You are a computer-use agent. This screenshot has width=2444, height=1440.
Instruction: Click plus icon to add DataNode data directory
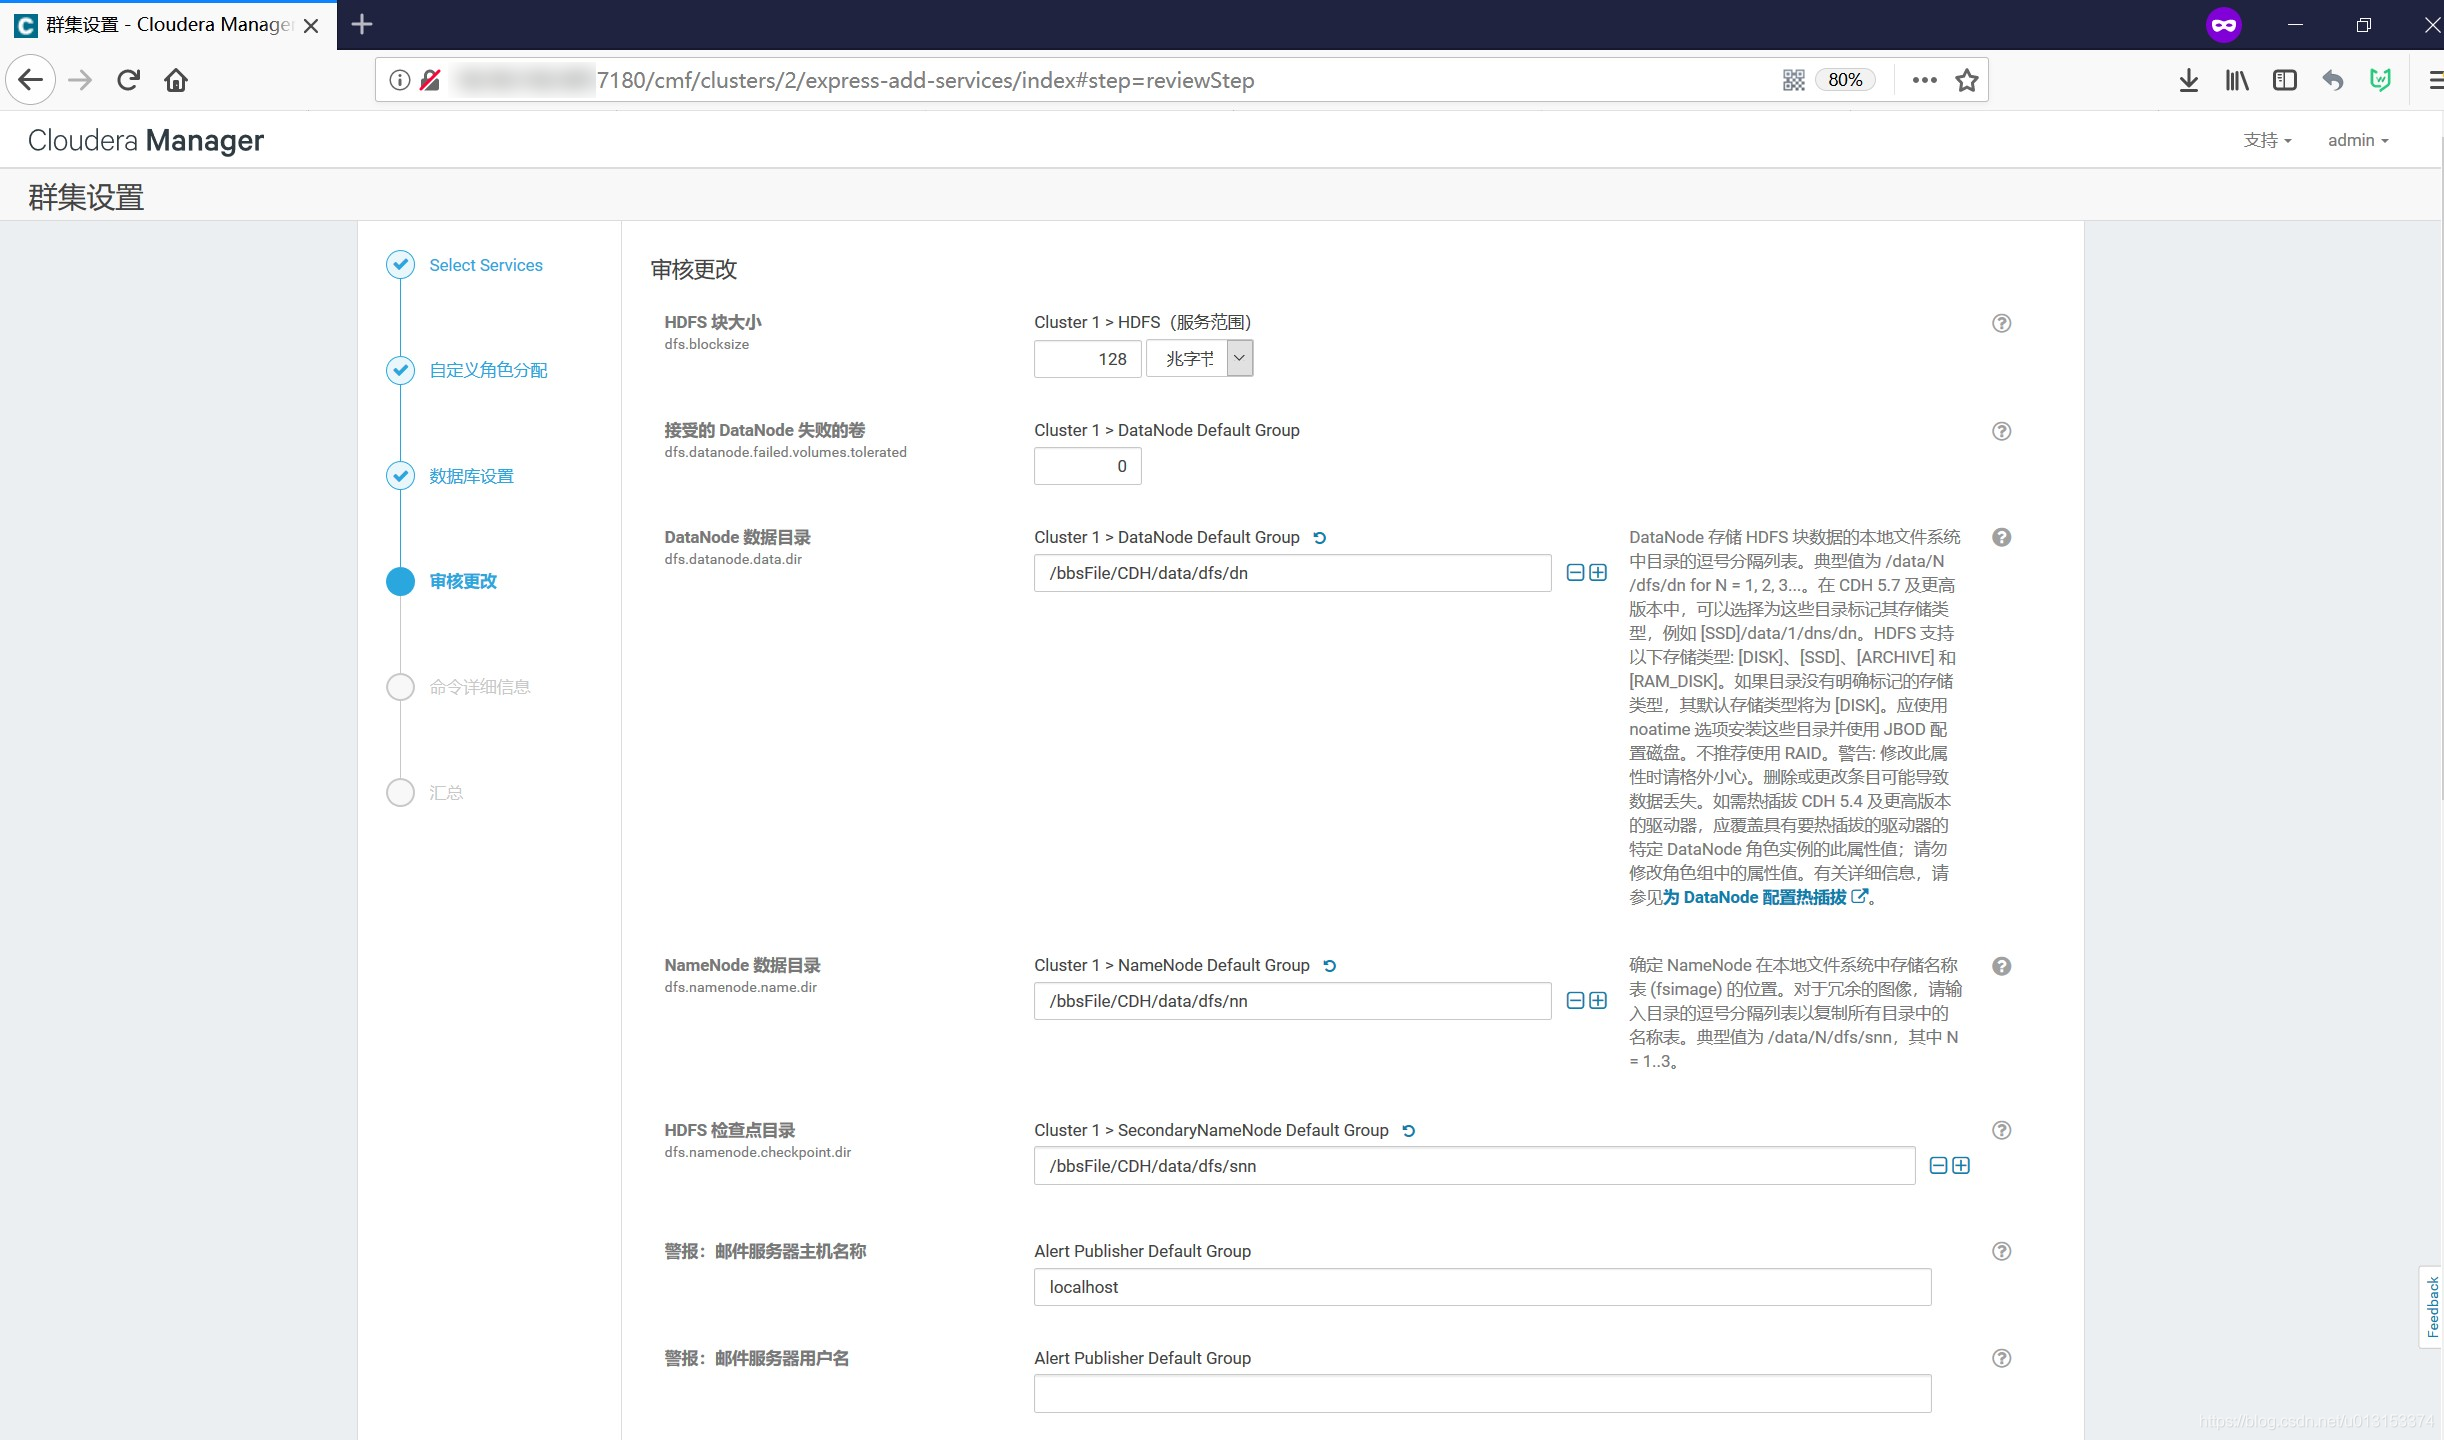point(1598,573)
